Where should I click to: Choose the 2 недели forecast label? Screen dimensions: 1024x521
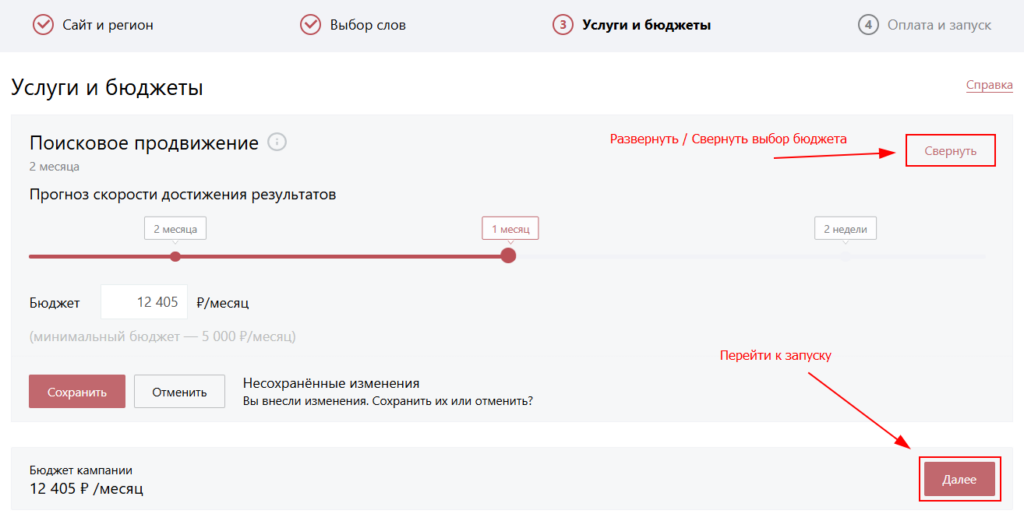(845, 229)
